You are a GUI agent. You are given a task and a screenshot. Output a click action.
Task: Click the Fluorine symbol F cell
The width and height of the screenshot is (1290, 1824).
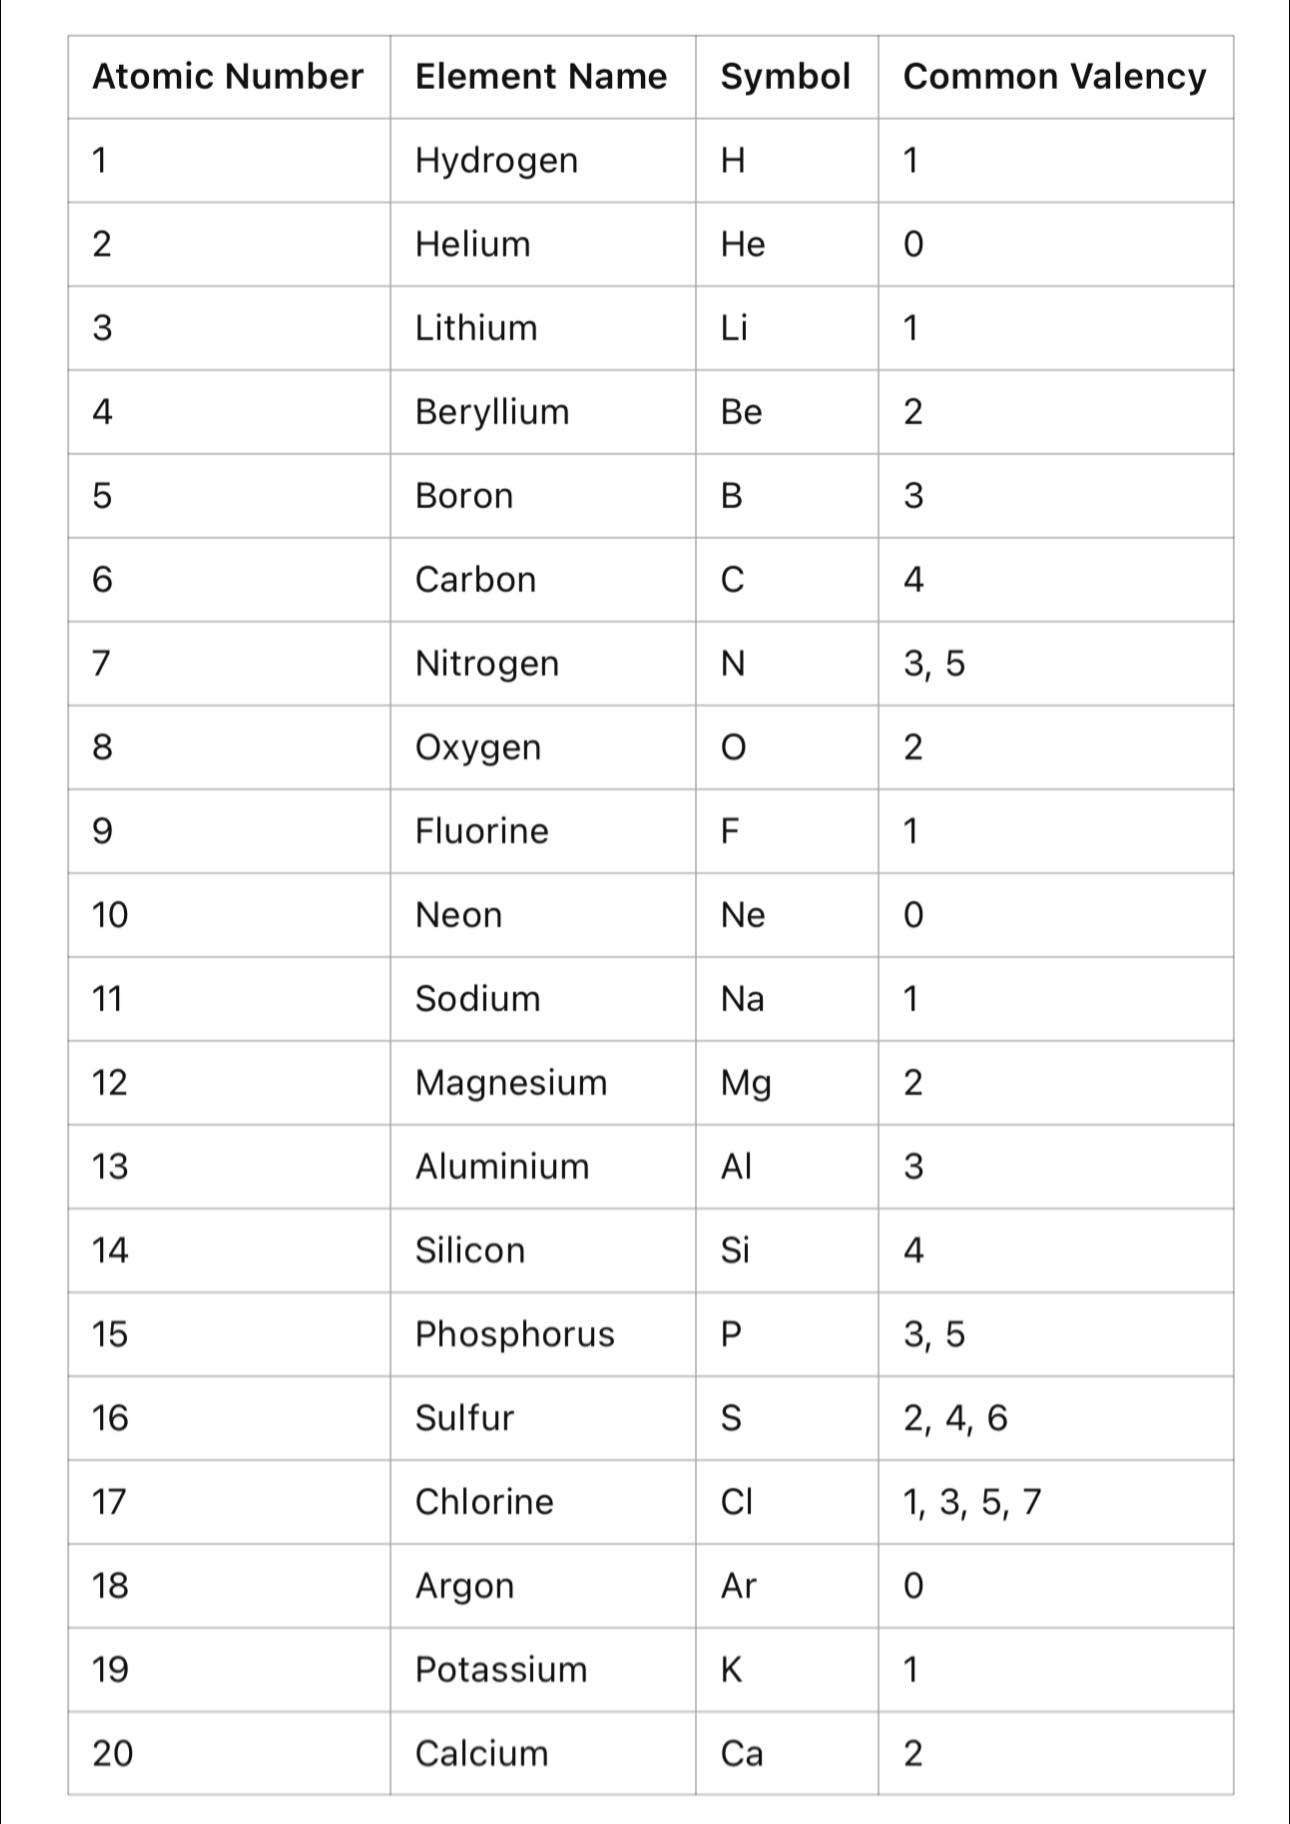coord(787,832)
